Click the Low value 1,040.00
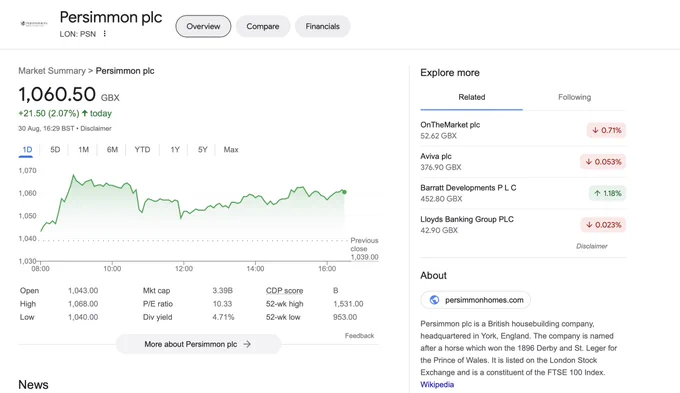The height and width of the screenshot is (393, 680). [x=83, y=317]
